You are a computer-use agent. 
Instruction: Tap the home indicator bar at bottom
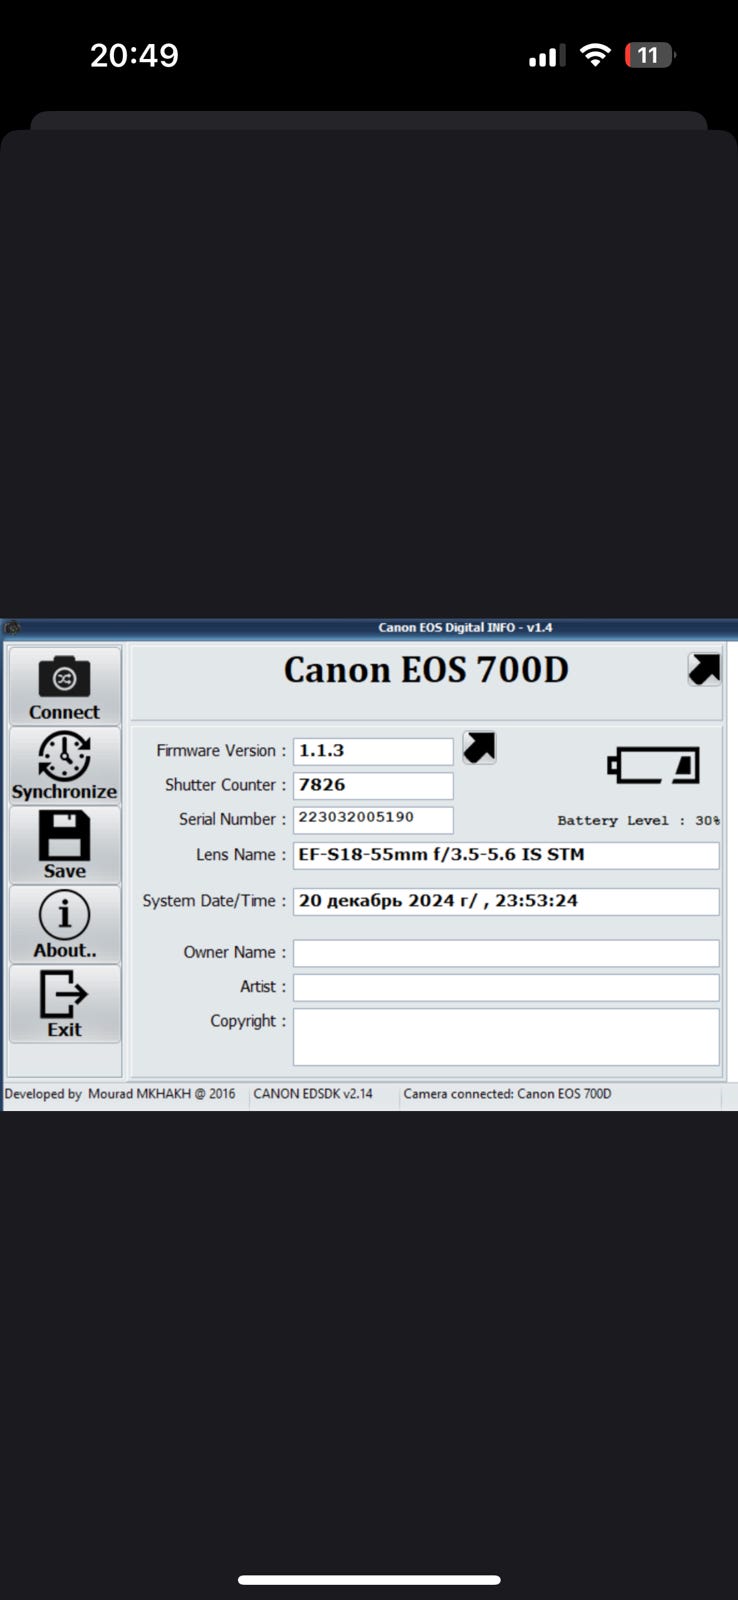[x=369, y=1580]
